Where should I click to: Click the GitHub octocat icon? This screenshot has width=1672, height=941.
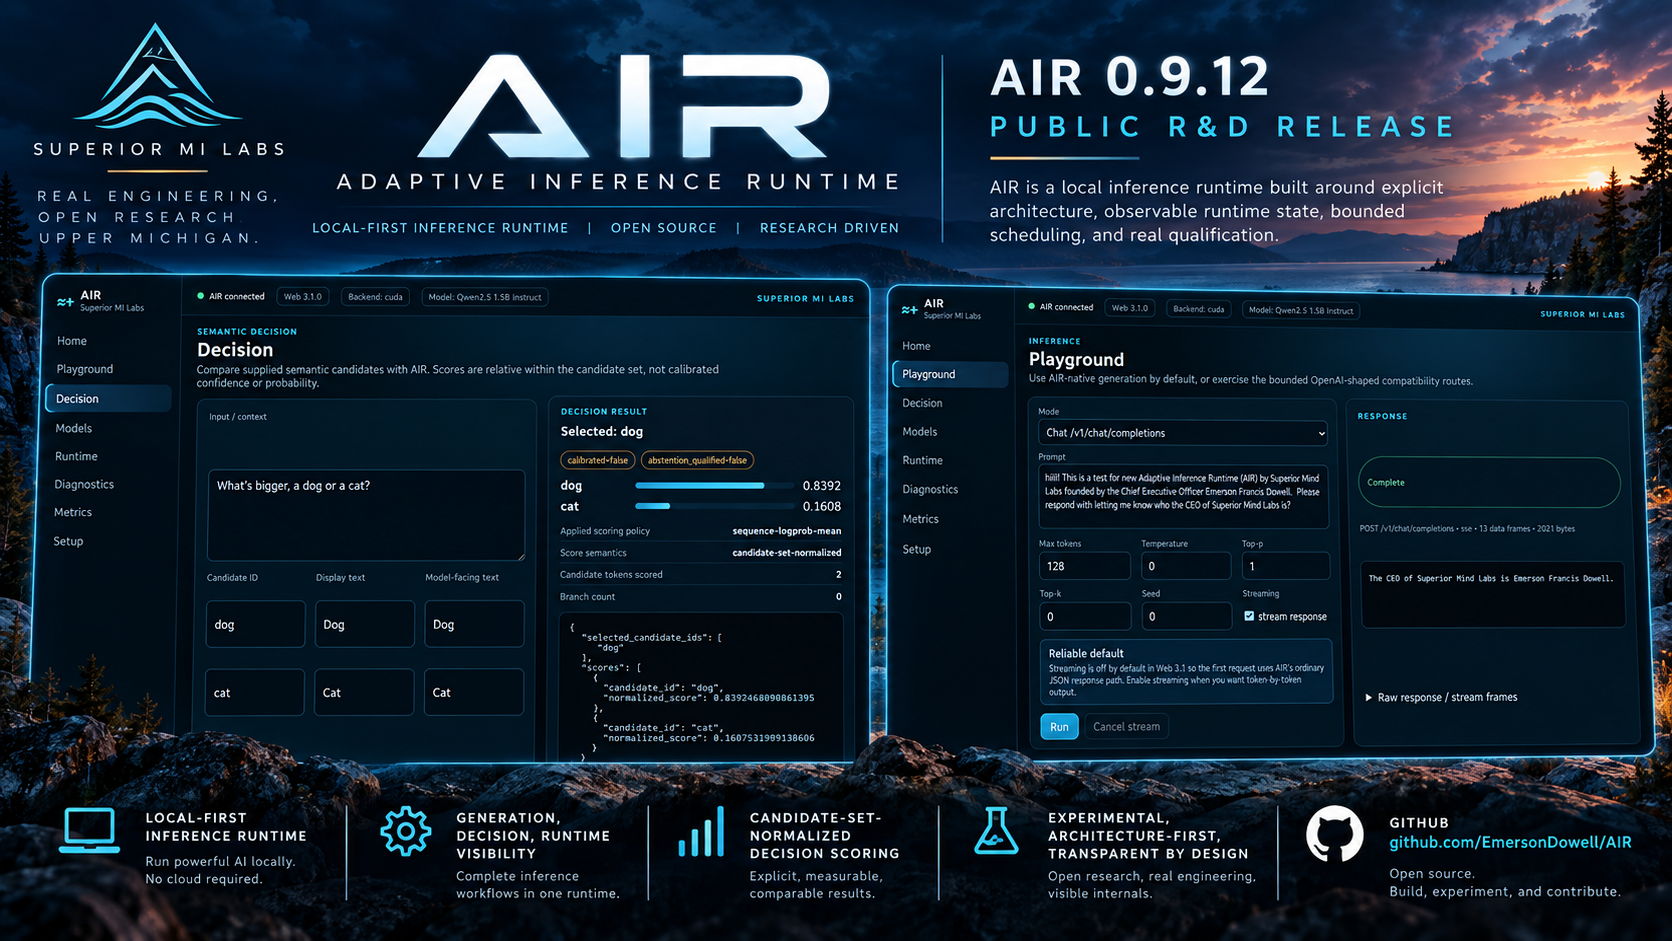coord(1334,834)
